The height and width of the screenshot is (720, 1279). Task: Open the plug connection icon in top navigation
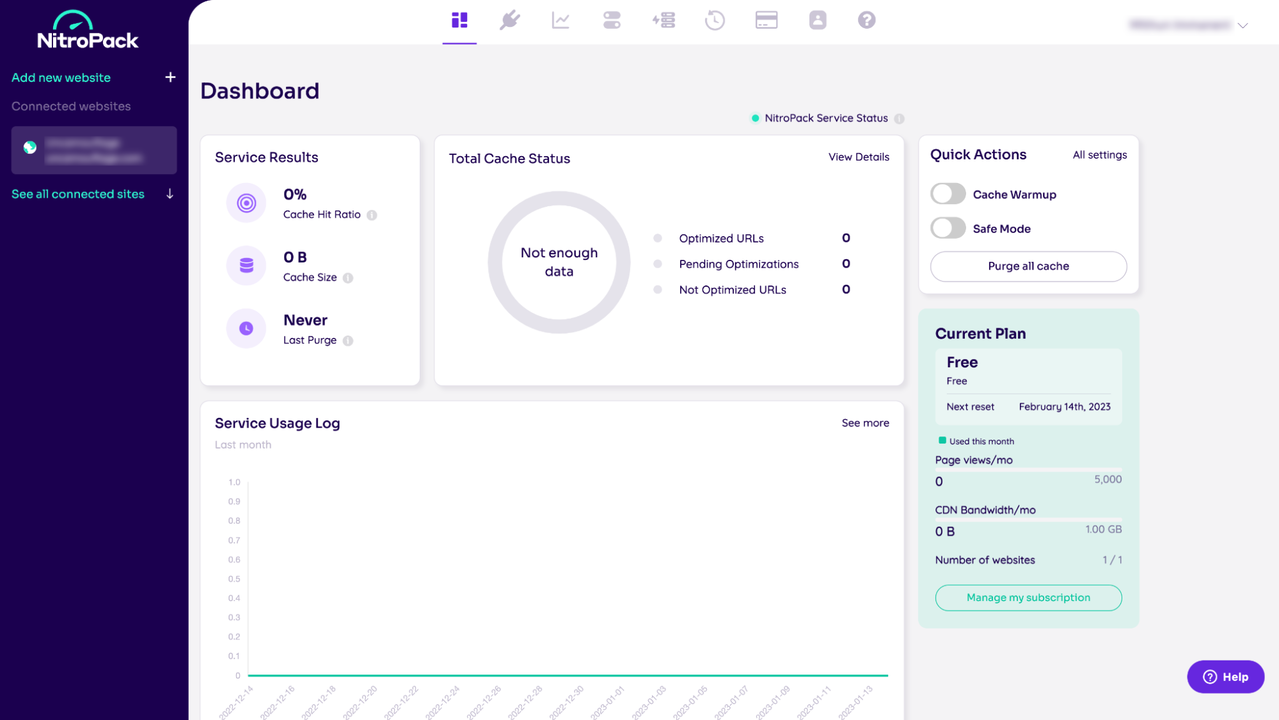(x=510, y=20)
